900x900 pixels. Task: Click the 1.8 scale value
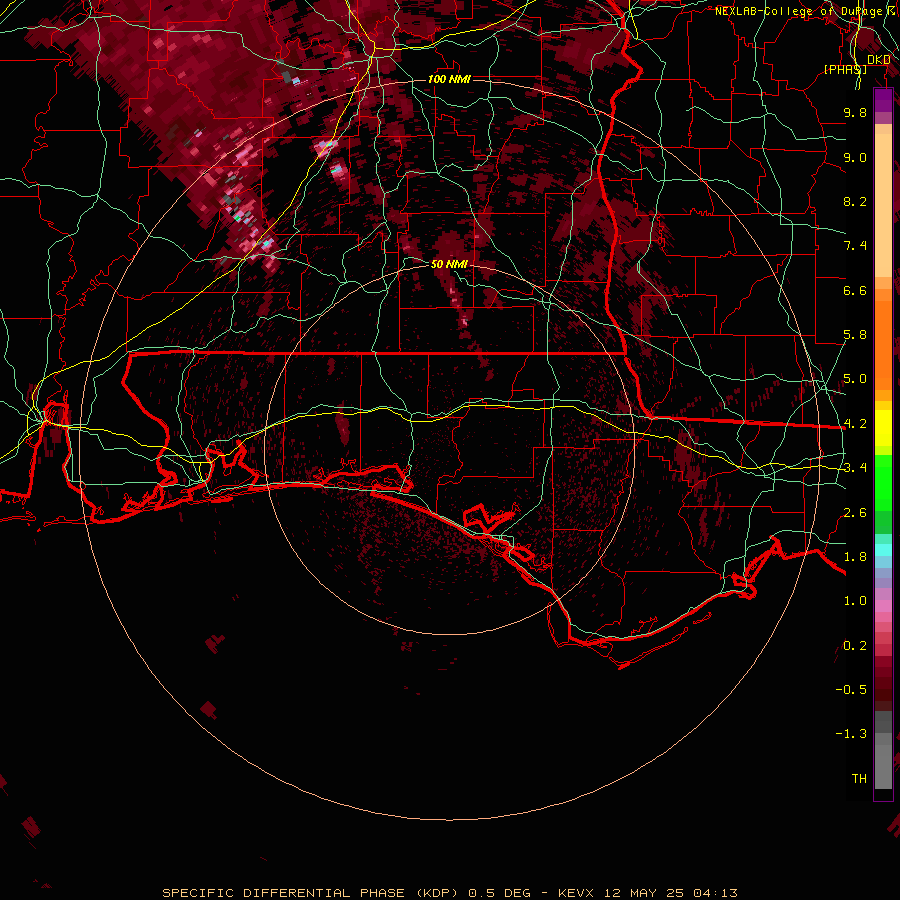point(855,557)
